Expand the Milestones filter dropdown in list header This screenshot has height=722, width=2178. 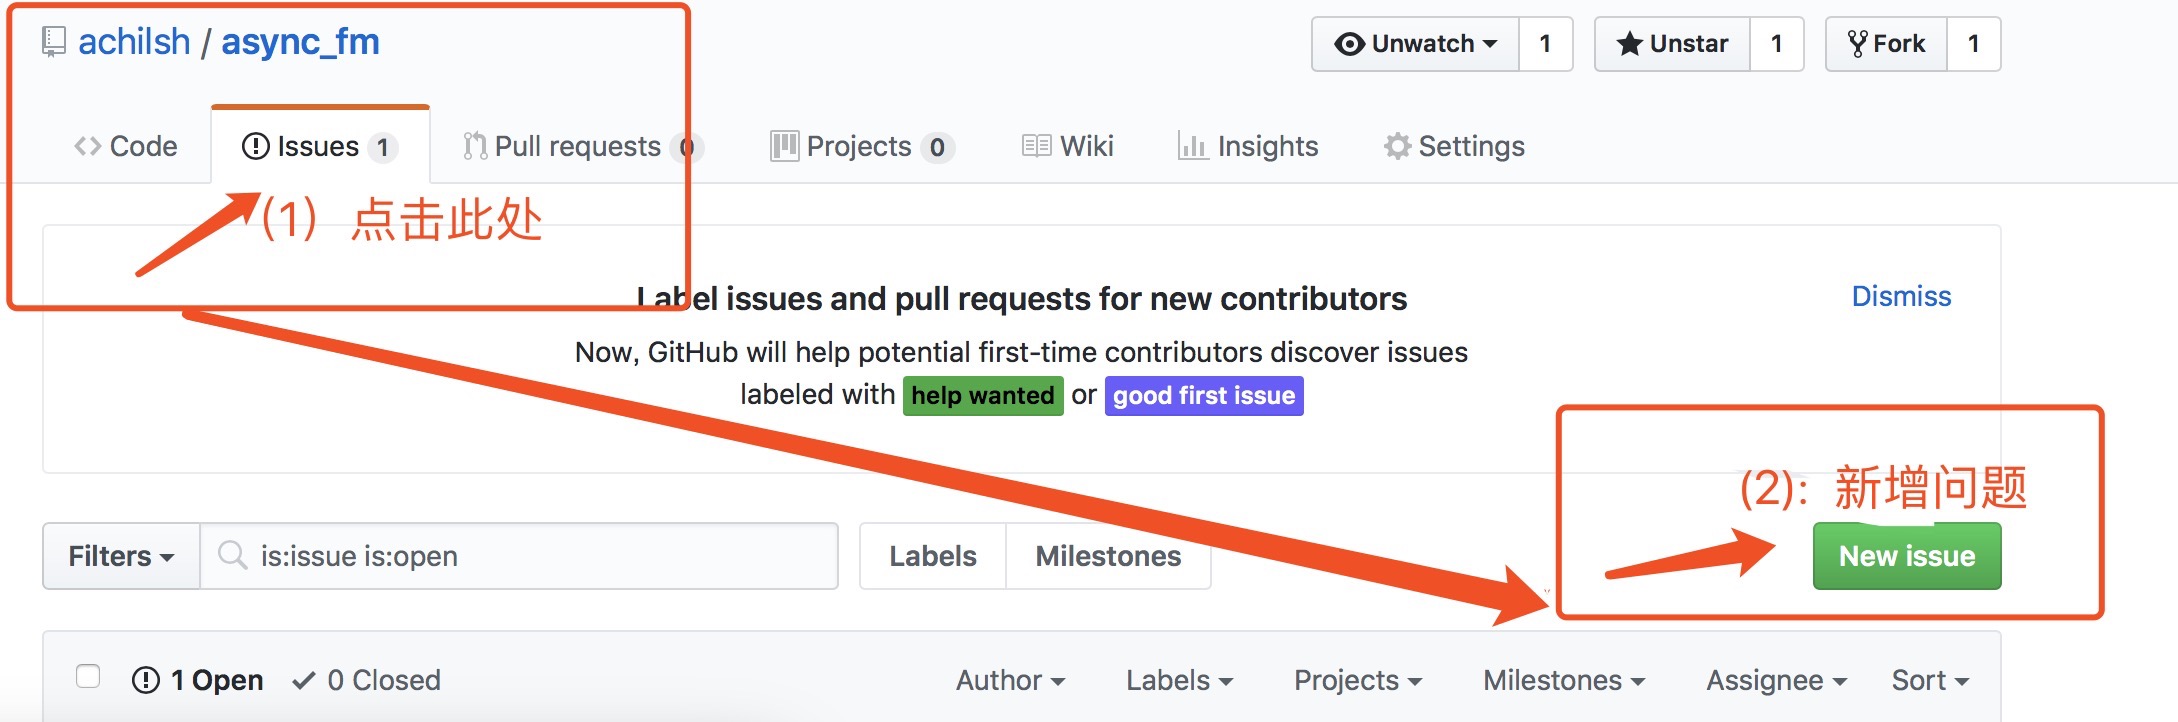point(1564,680)
